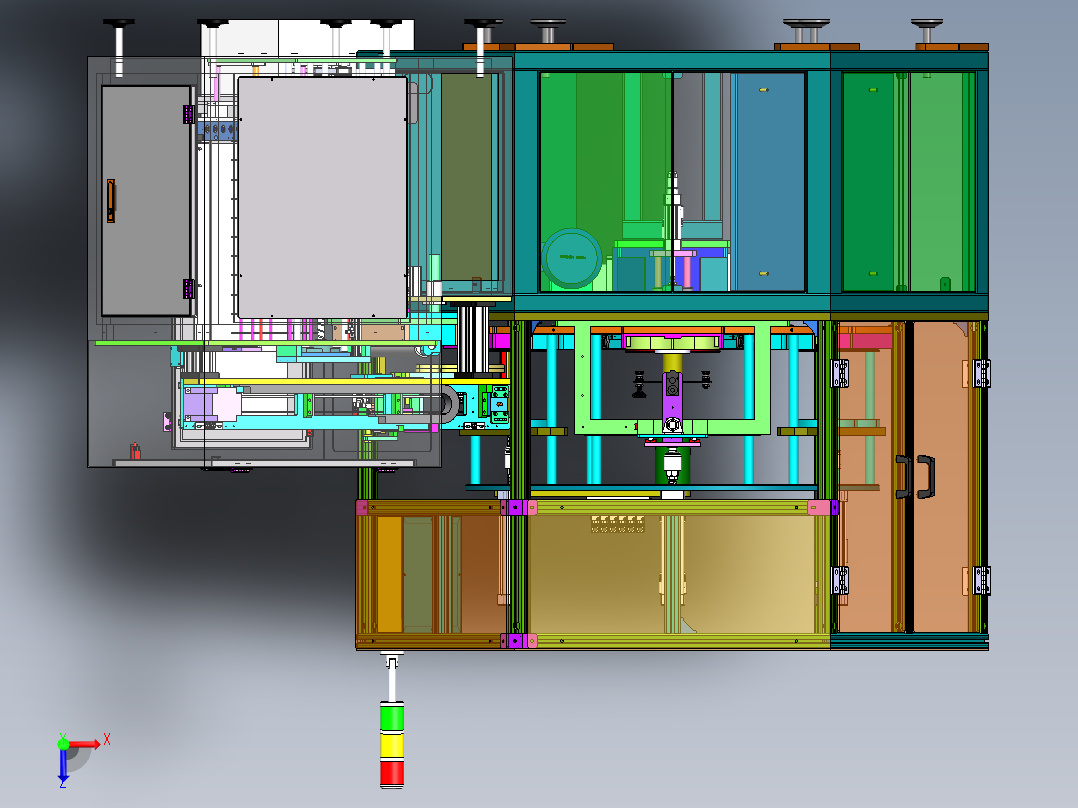This screenshot has height=808, width=1078.
Task: Click the red X axis arrow of the triad
Action: [85, 744]
